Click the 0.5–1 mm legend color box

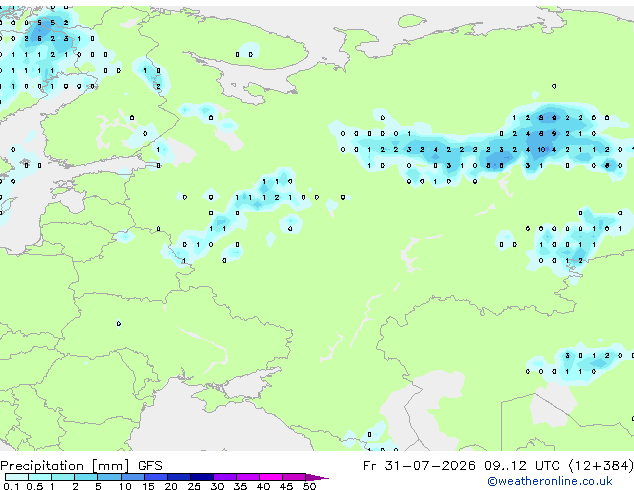pyautogui.click(x=40, y=477)
